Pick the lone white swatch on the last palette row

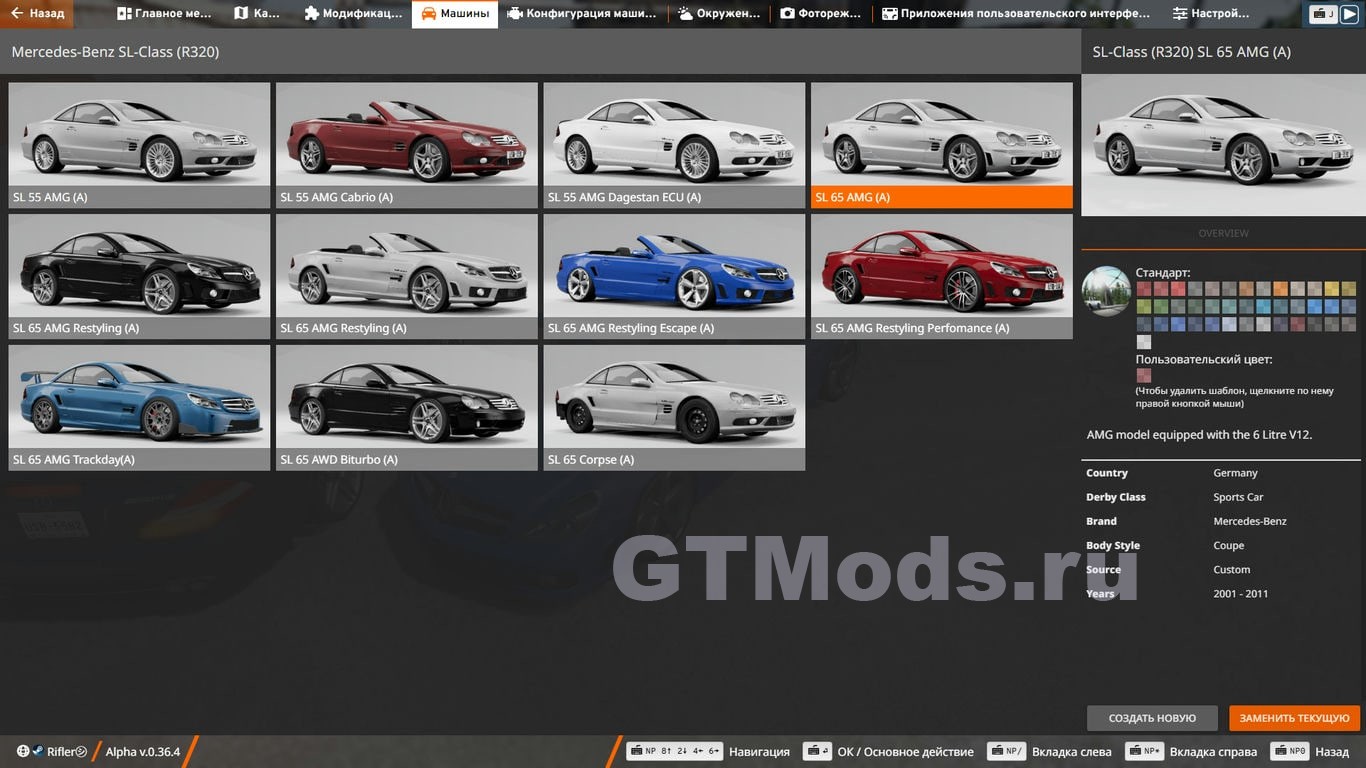[1144, 342]
